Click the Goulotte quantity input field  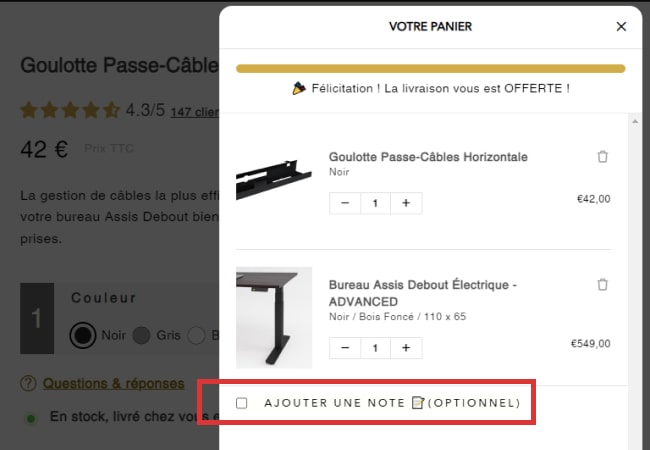click(x=375, y=203)
